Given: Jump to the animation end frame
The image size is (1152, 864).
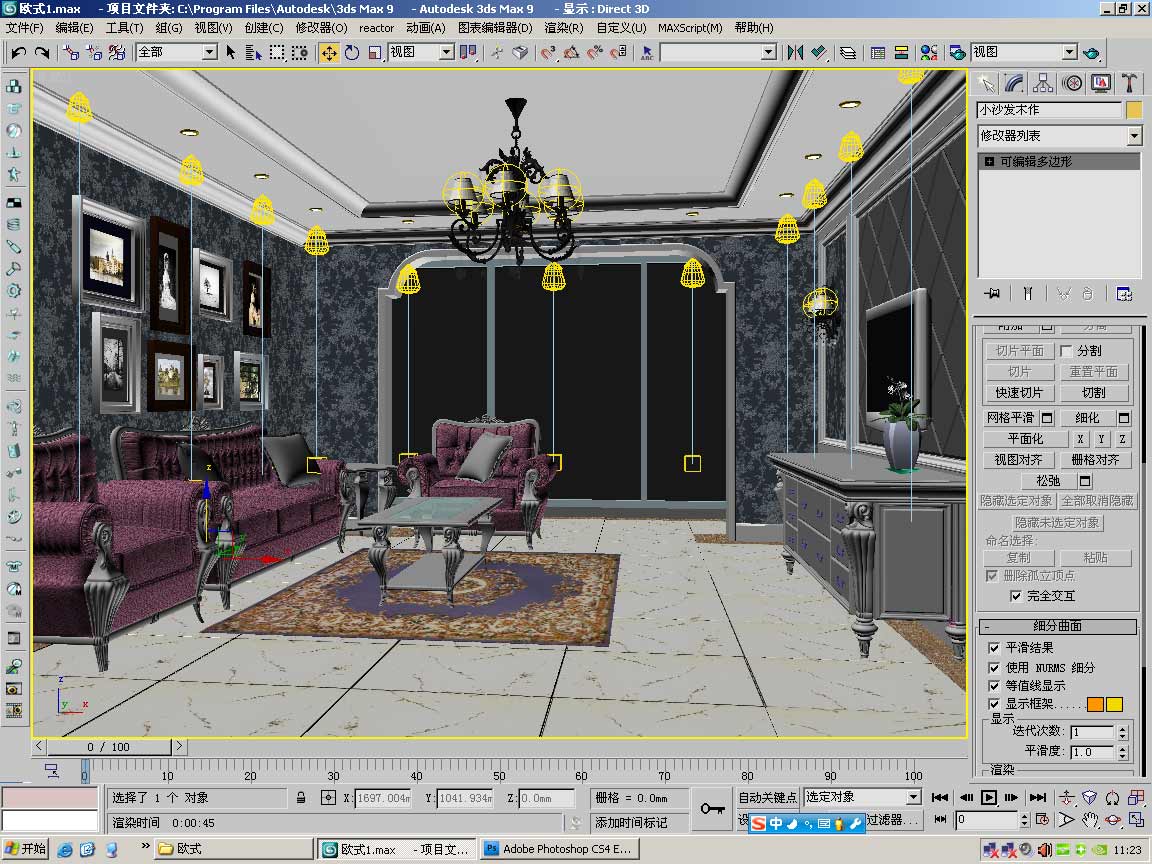Looking at the screenshot, I should [x=1037, y=797].
